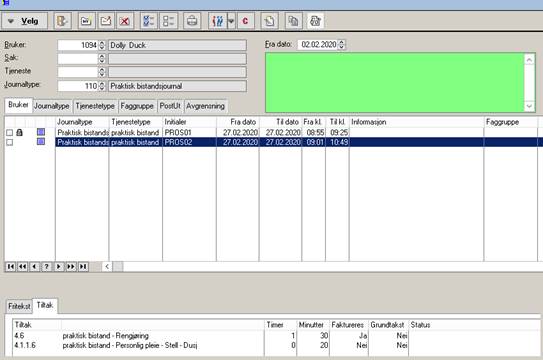Switch to the Fritekst tab
This screenshot has height=360, width=543.
click(19, 306)
